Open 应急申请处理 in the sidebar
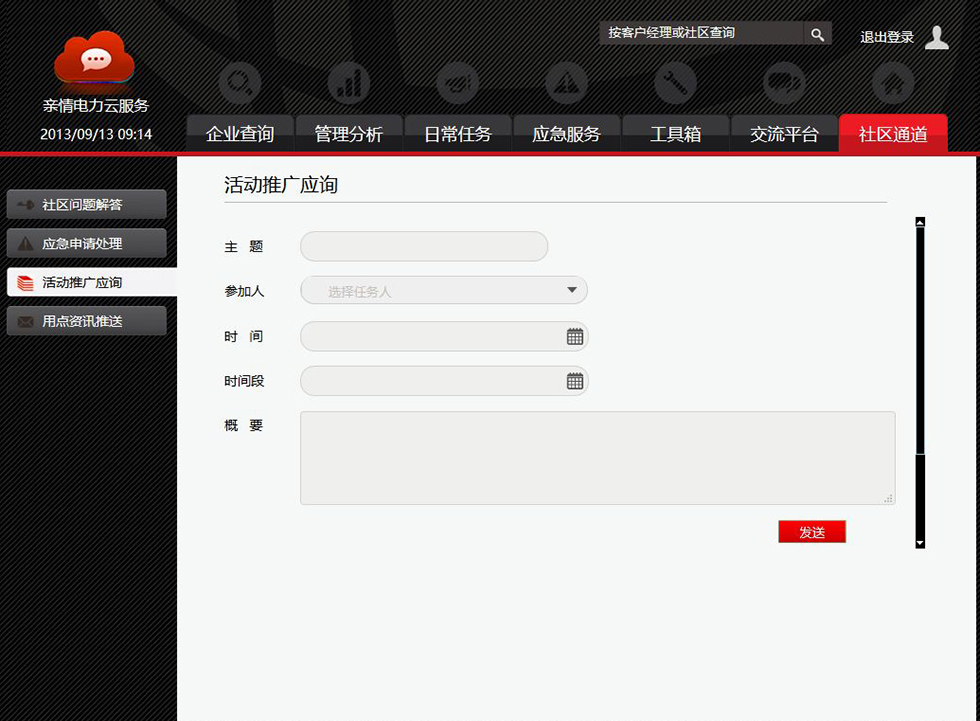Viewport: 980px width, 721px height. [x=87, y=244]
